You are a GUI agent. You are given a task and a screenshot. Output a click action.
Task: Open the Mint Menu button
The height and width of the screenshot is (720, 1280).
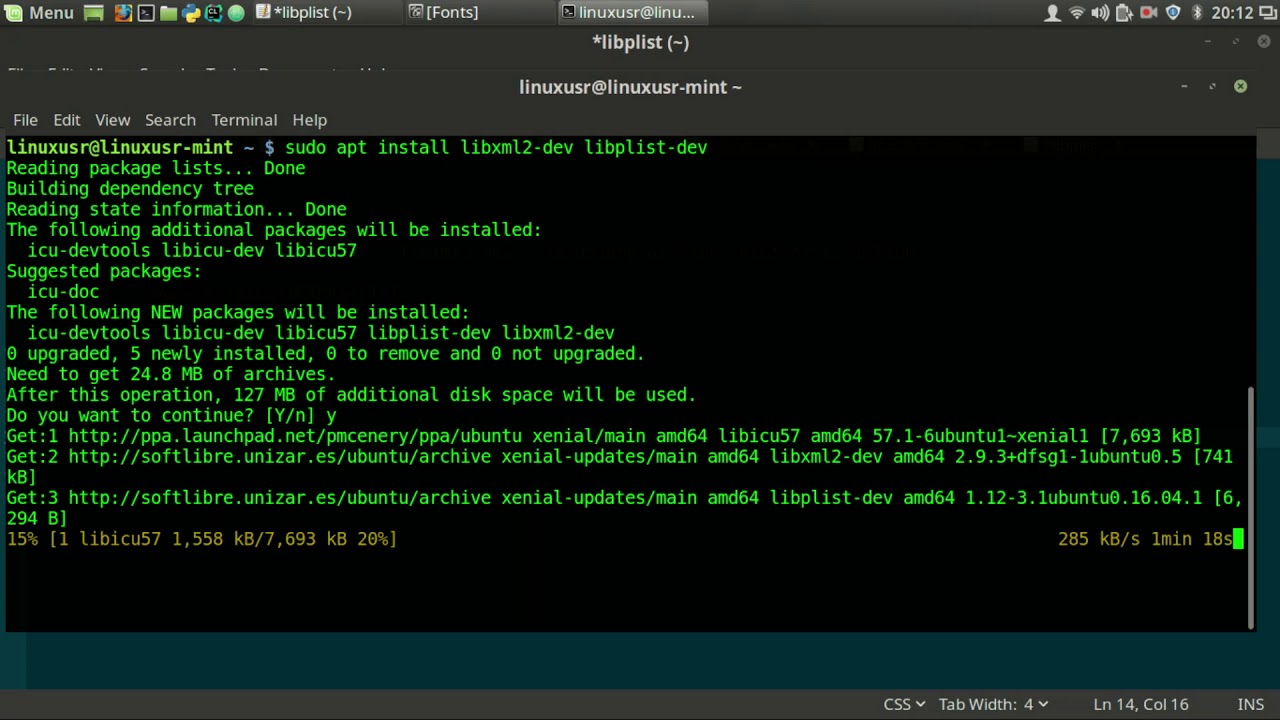[x=40, y=13]
